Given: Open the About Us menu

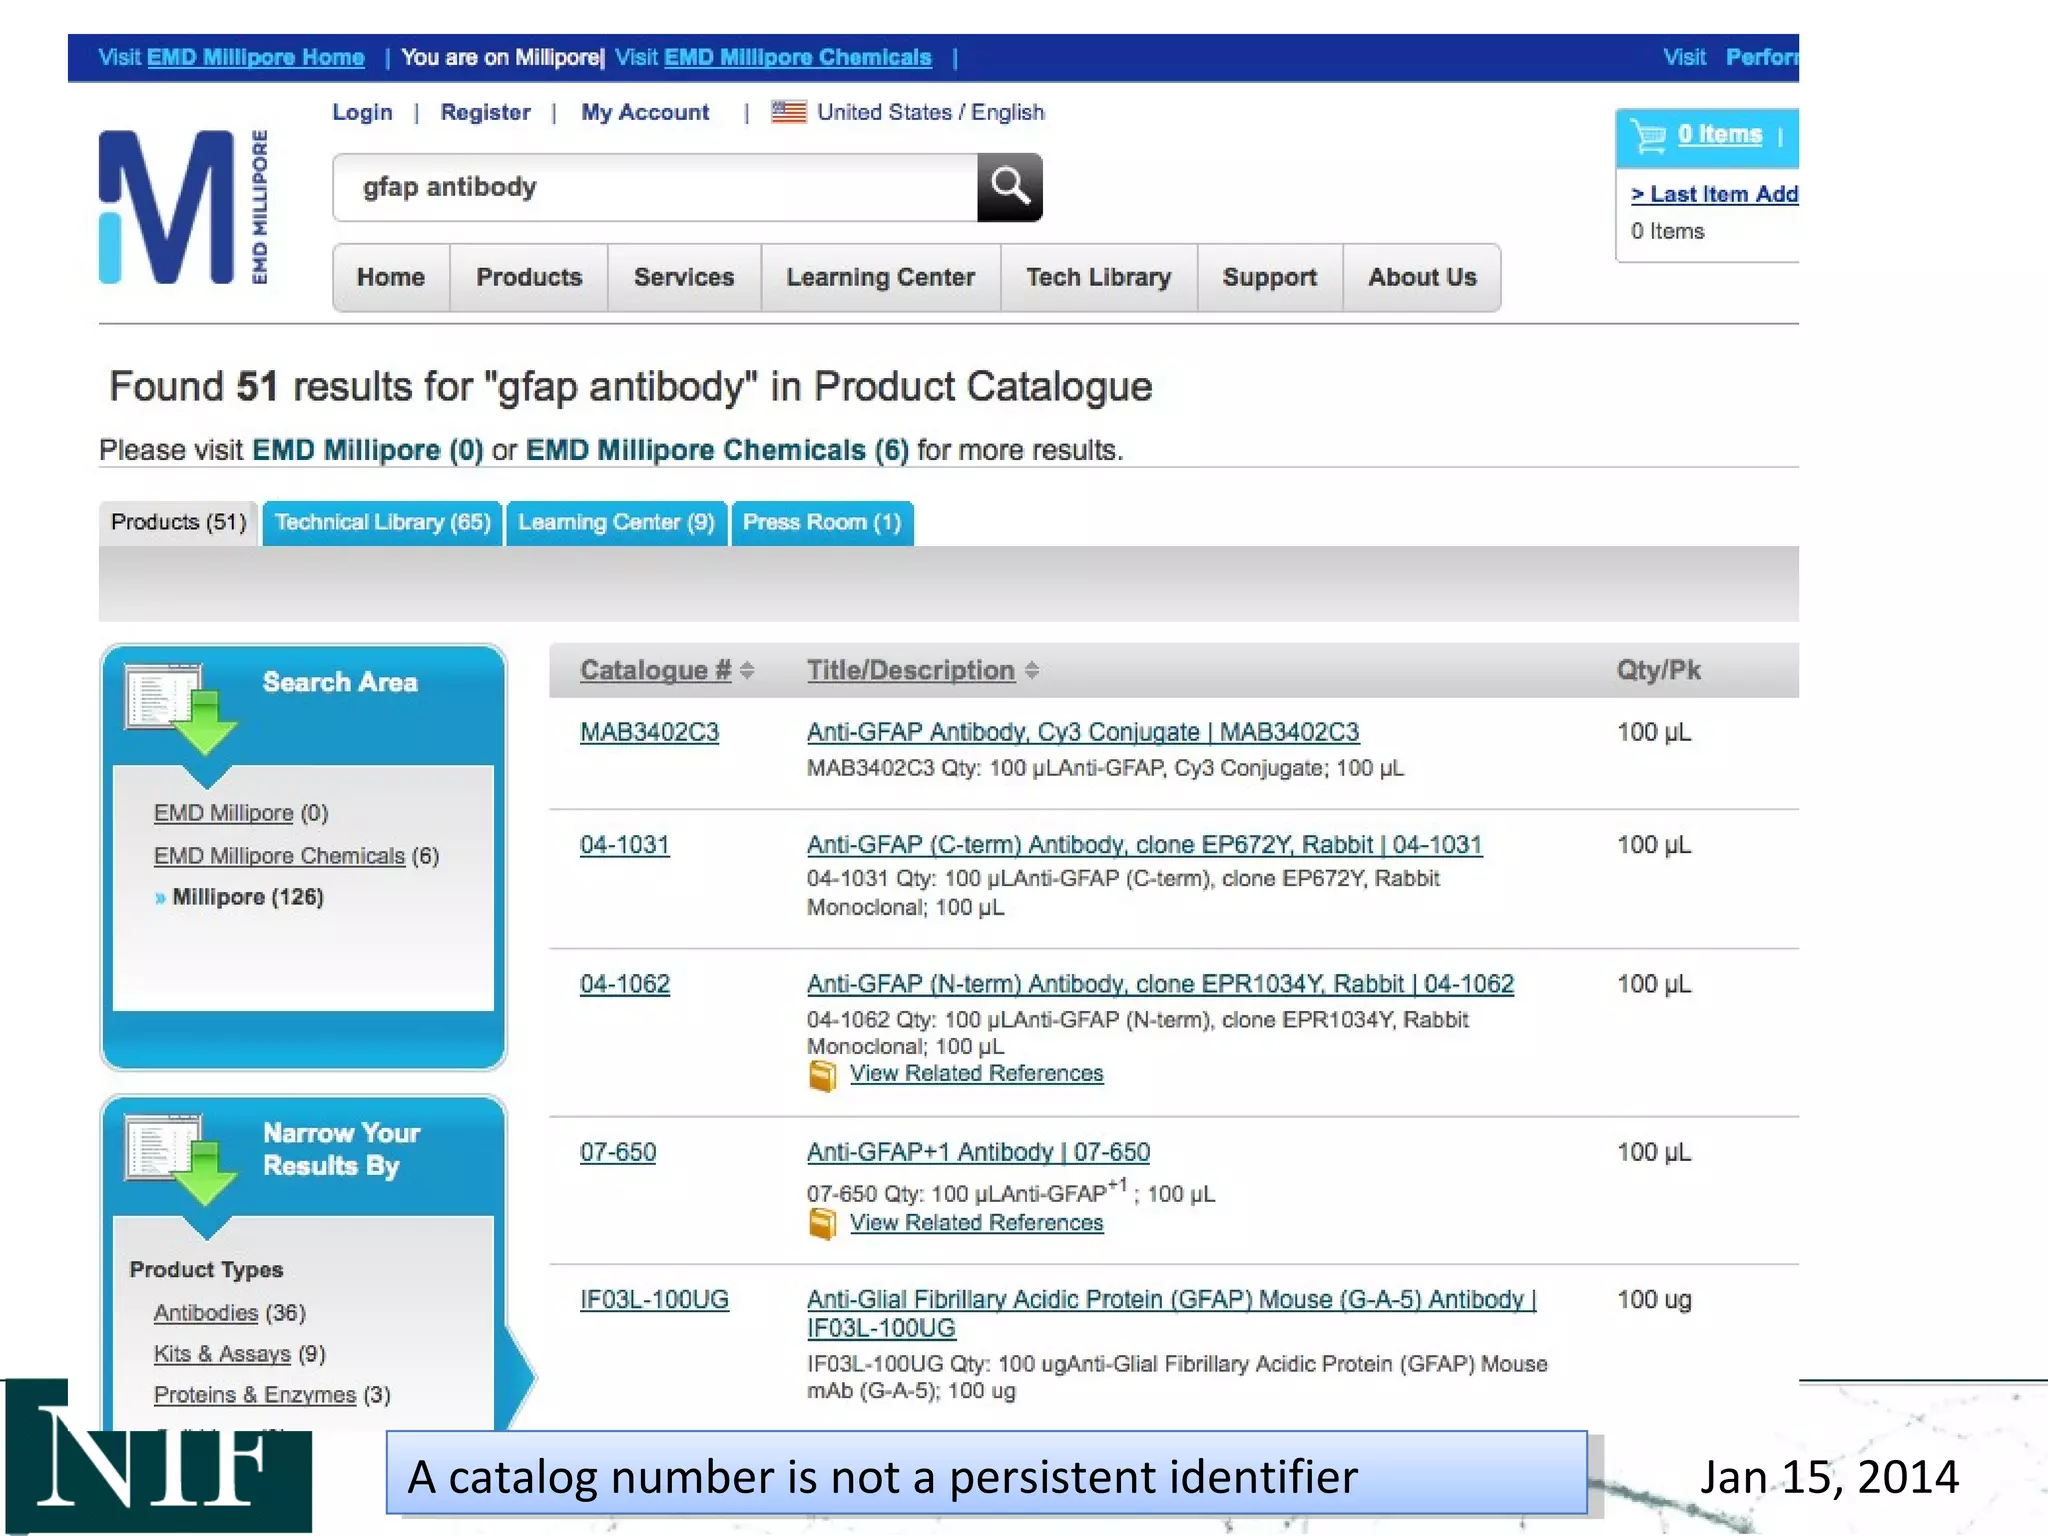Looking at the screenshot, I should click(x=1422, y=278).
